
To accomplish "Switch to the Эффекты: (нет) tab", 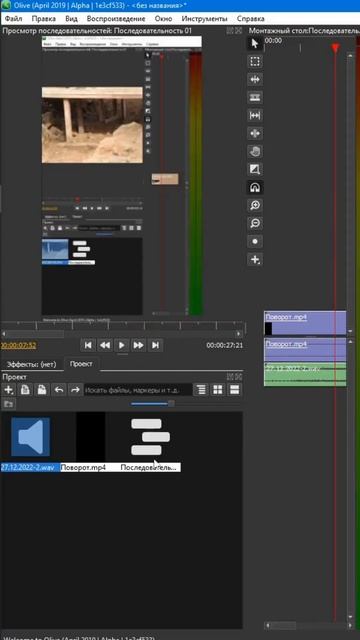I will click(x=31, y=364).
